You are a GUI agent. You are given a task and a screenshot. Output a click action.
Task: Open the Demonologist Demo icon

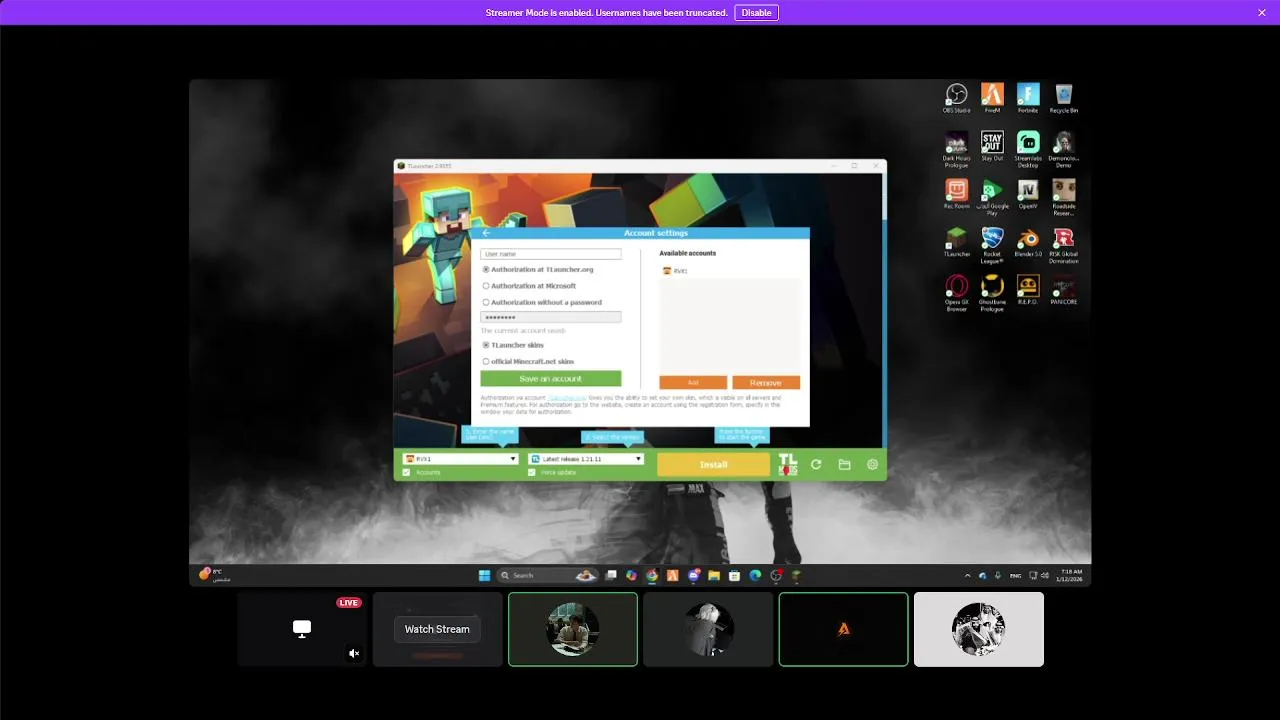point(1064,149)
